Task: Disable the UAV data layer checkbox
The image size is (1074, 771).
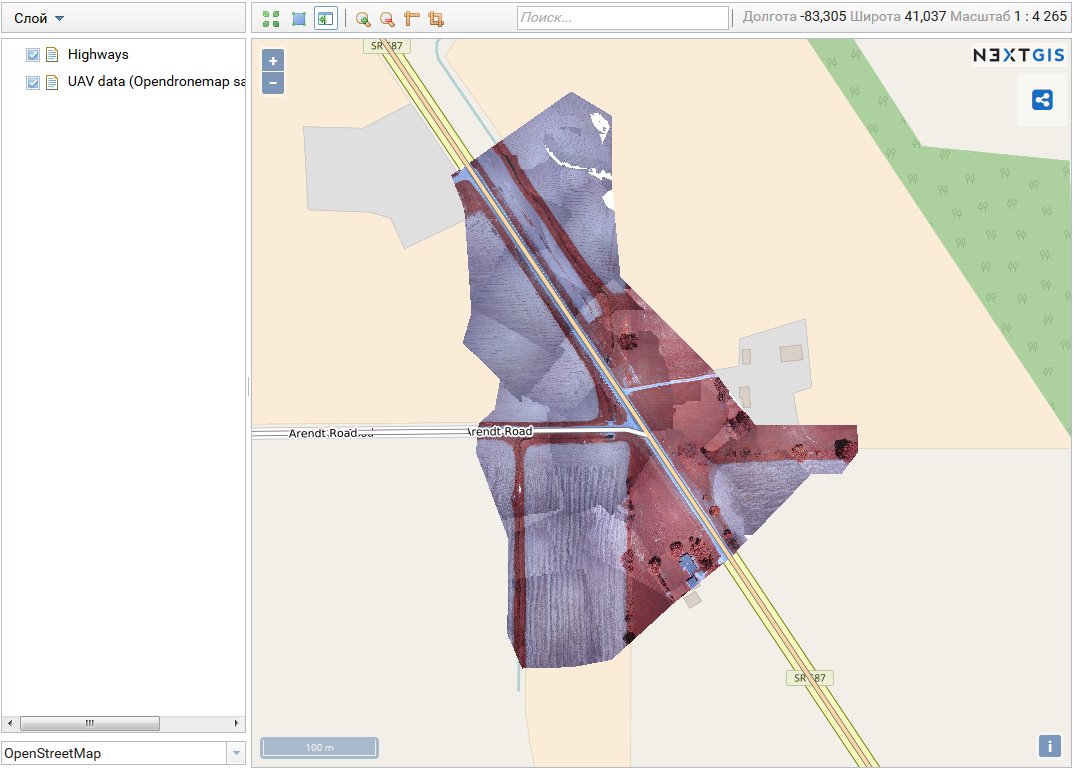Action: (31, 82)
